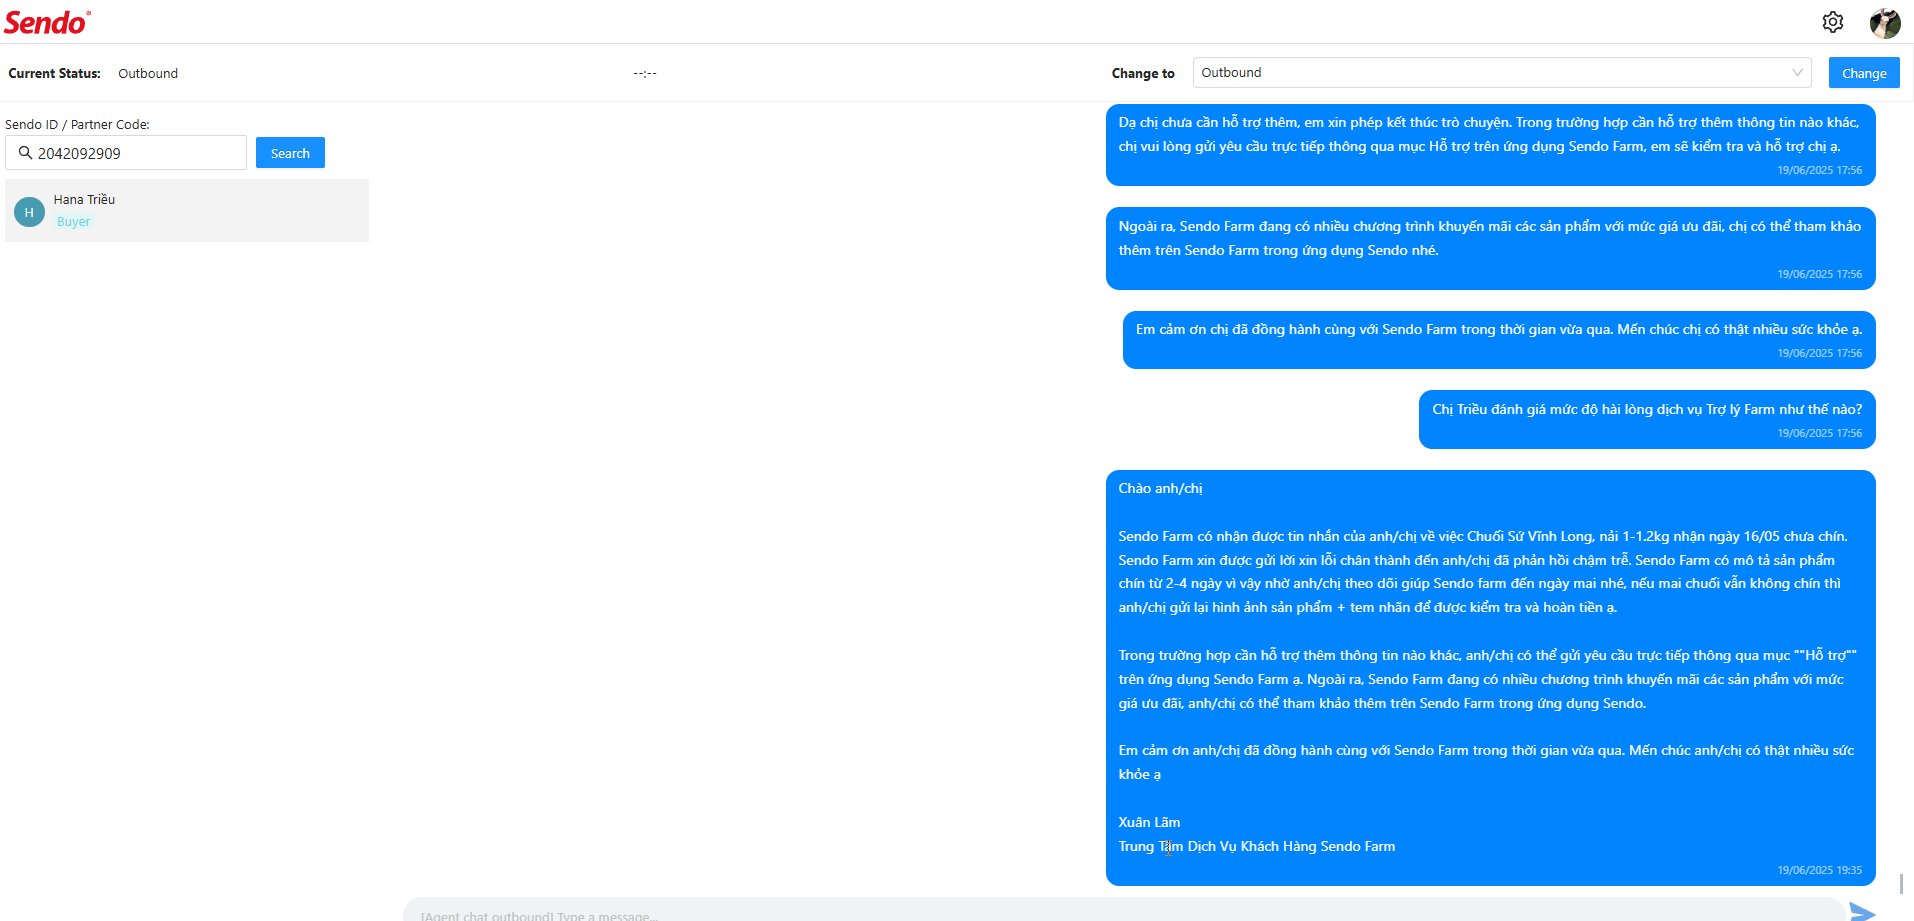Screen dimensions: 1914x921
Task: Open the settings gear icon
Action: pyautogui.click(x=1832, y=22)
